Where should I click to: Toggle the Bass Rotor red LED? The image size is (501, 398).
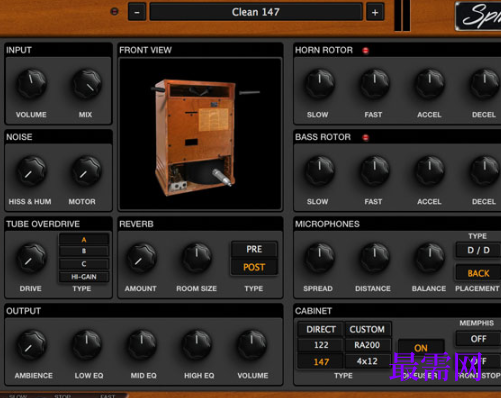click(x=366, y=137)
